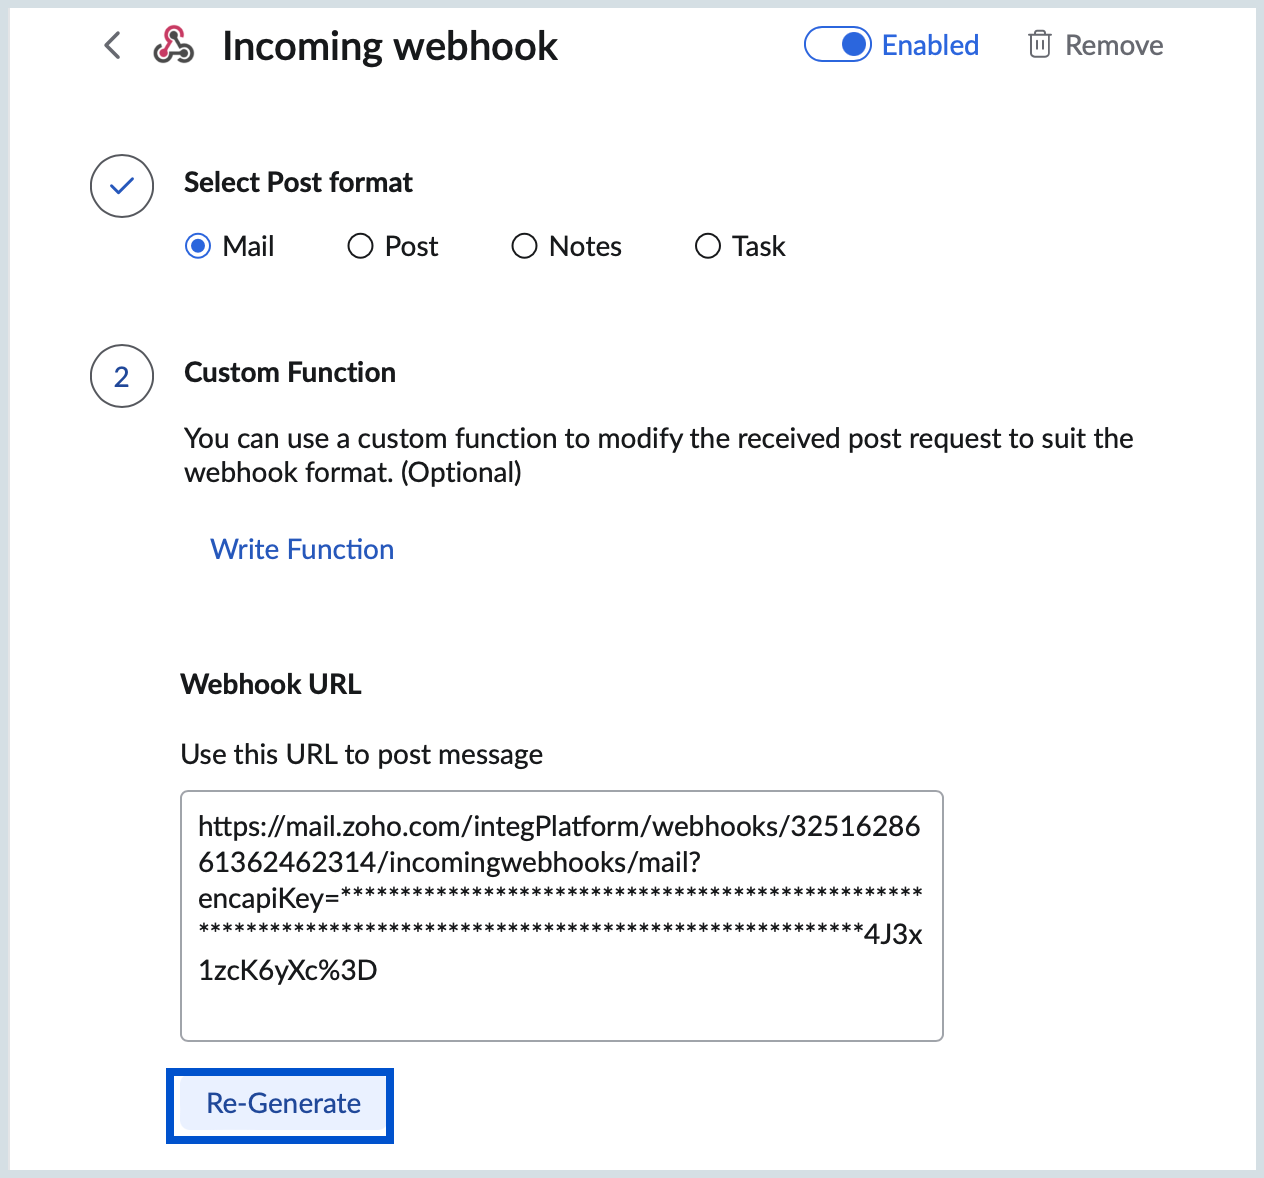The width and height of the screenshot is (1264, 1178).
Task: Click the Webhook URL section heading
Action: (271, 684)
